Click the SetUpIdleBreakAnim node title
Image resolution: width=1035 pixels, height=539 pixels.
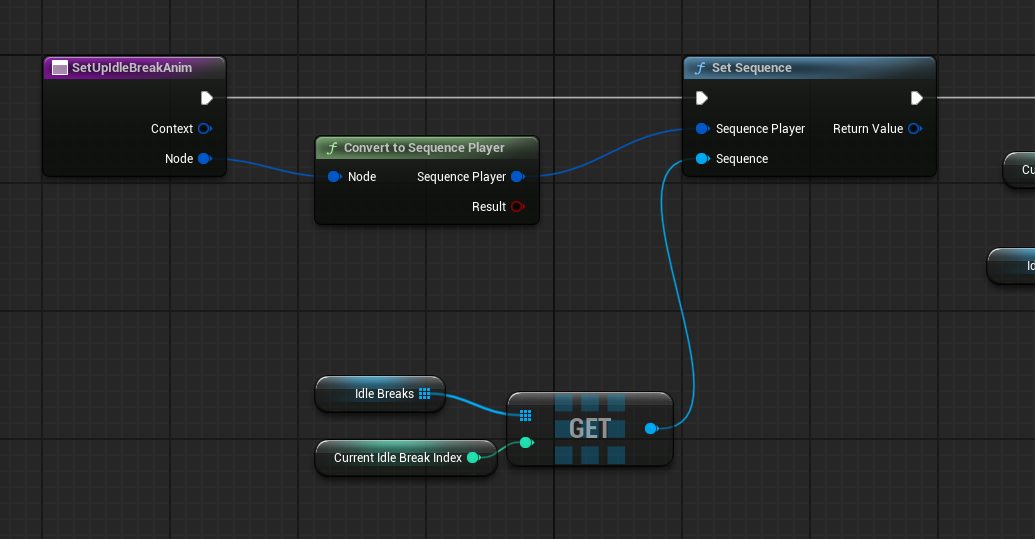click(132, 67)
